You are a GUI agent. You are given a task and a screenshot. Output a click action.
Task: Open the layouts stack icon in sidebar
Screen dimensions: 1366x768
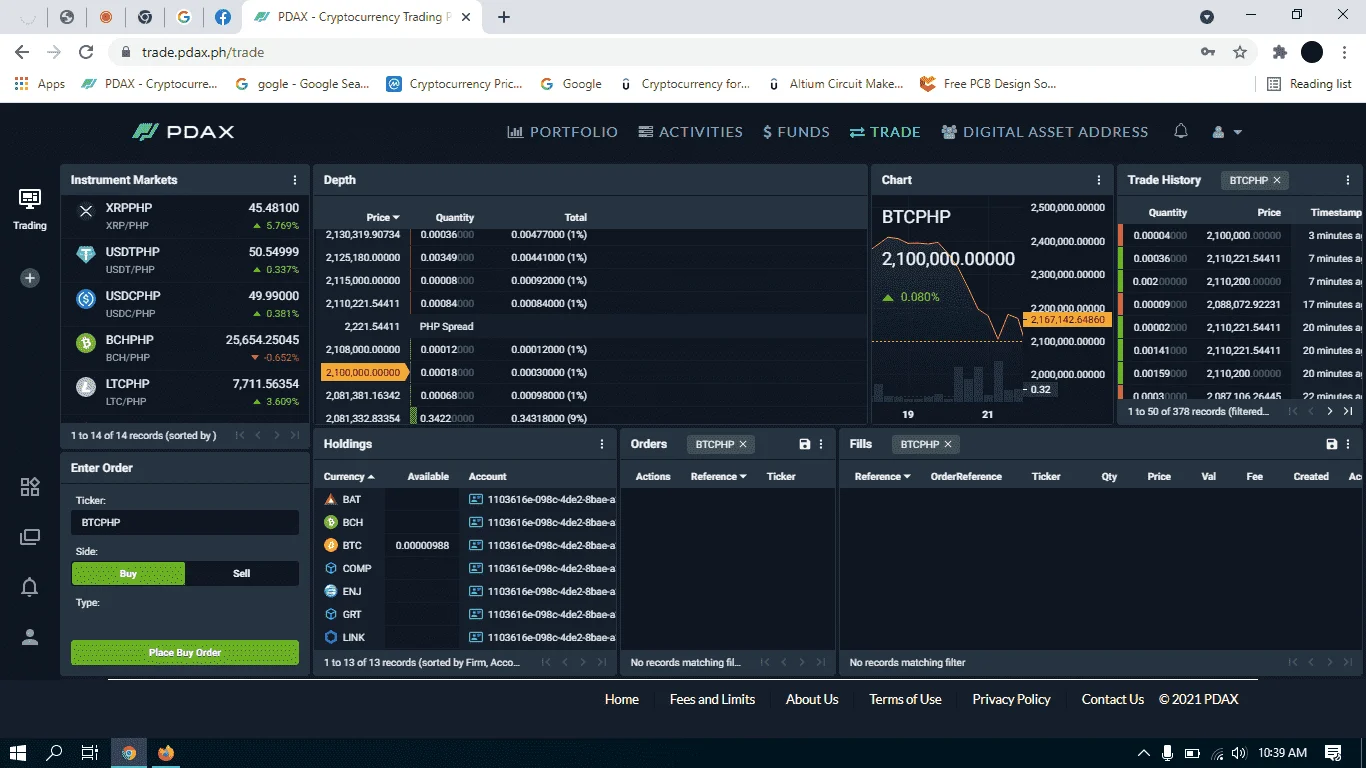(30, 537)
